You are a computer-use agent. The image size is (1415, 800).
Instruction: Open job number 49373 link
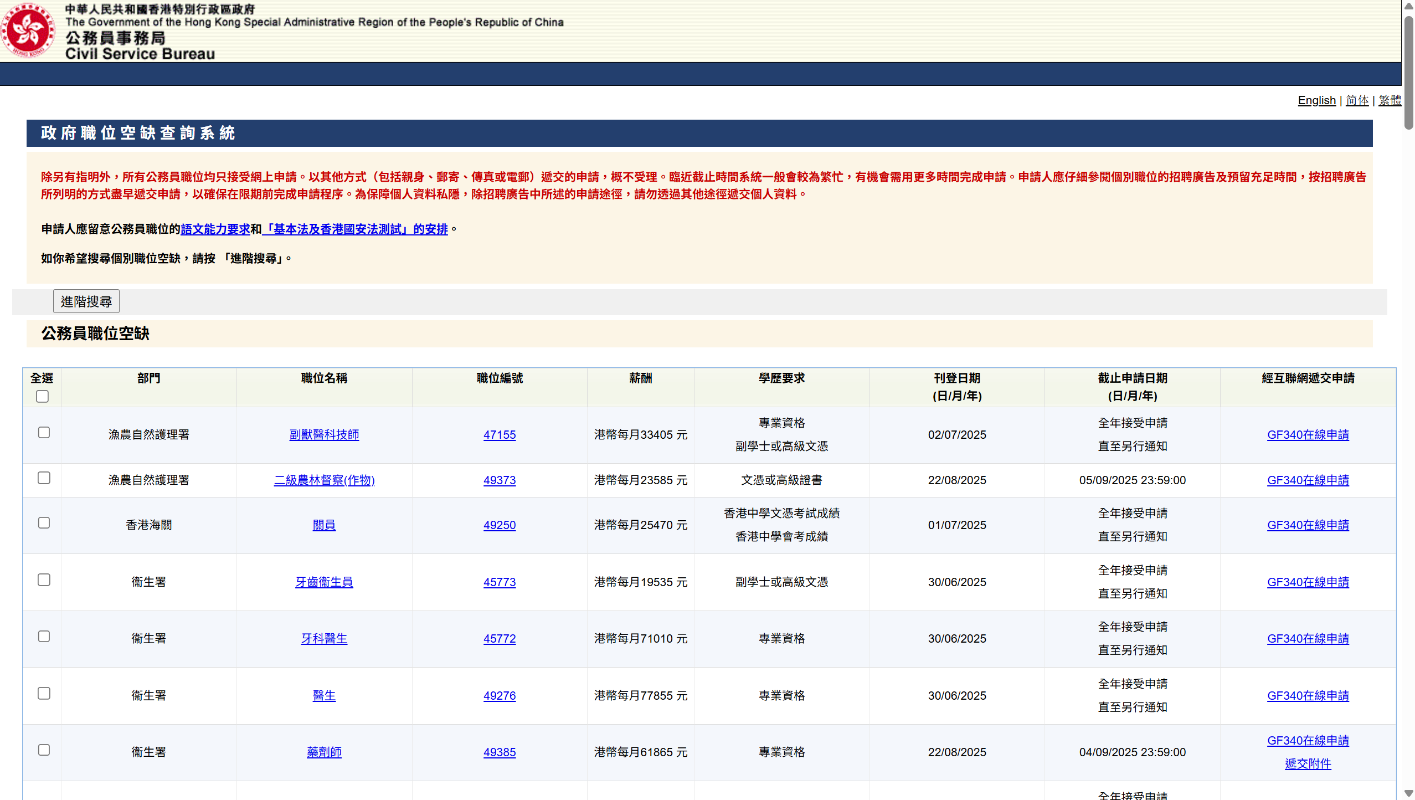(x=499, y=480)
